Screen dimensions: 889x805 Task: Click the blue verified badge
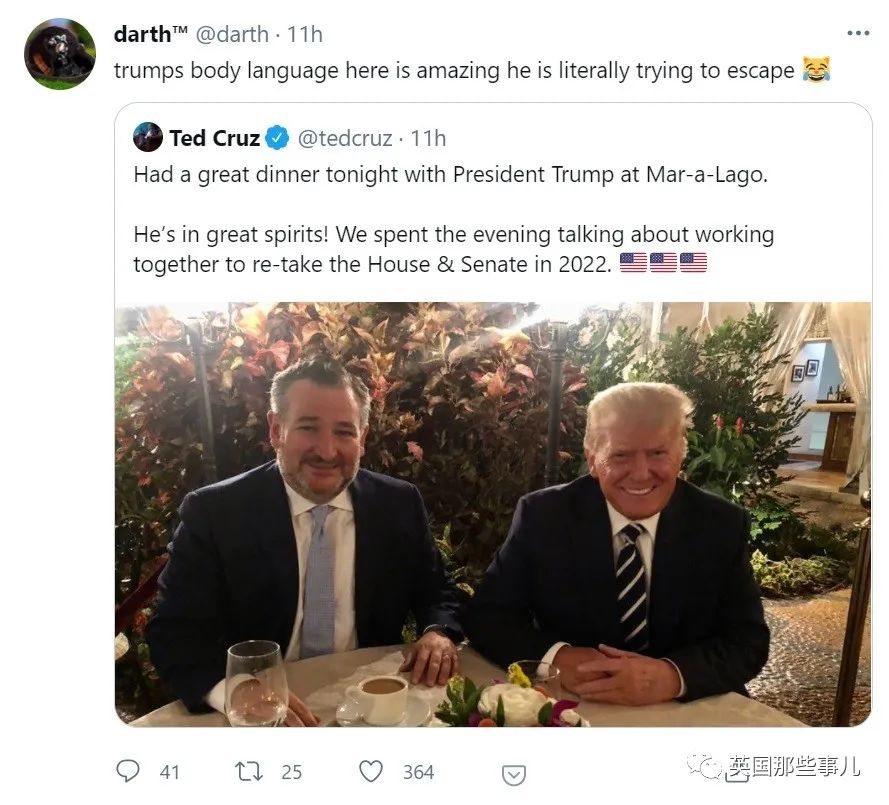coord(277,138)
